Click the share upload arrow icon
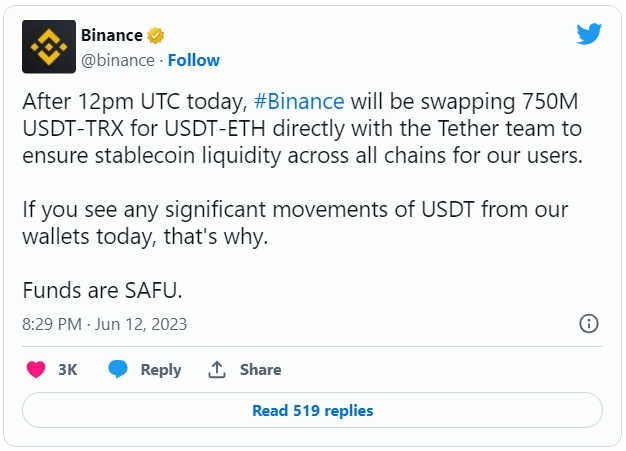This screenshot has height=451, width=626. click(x=217, y=370)
